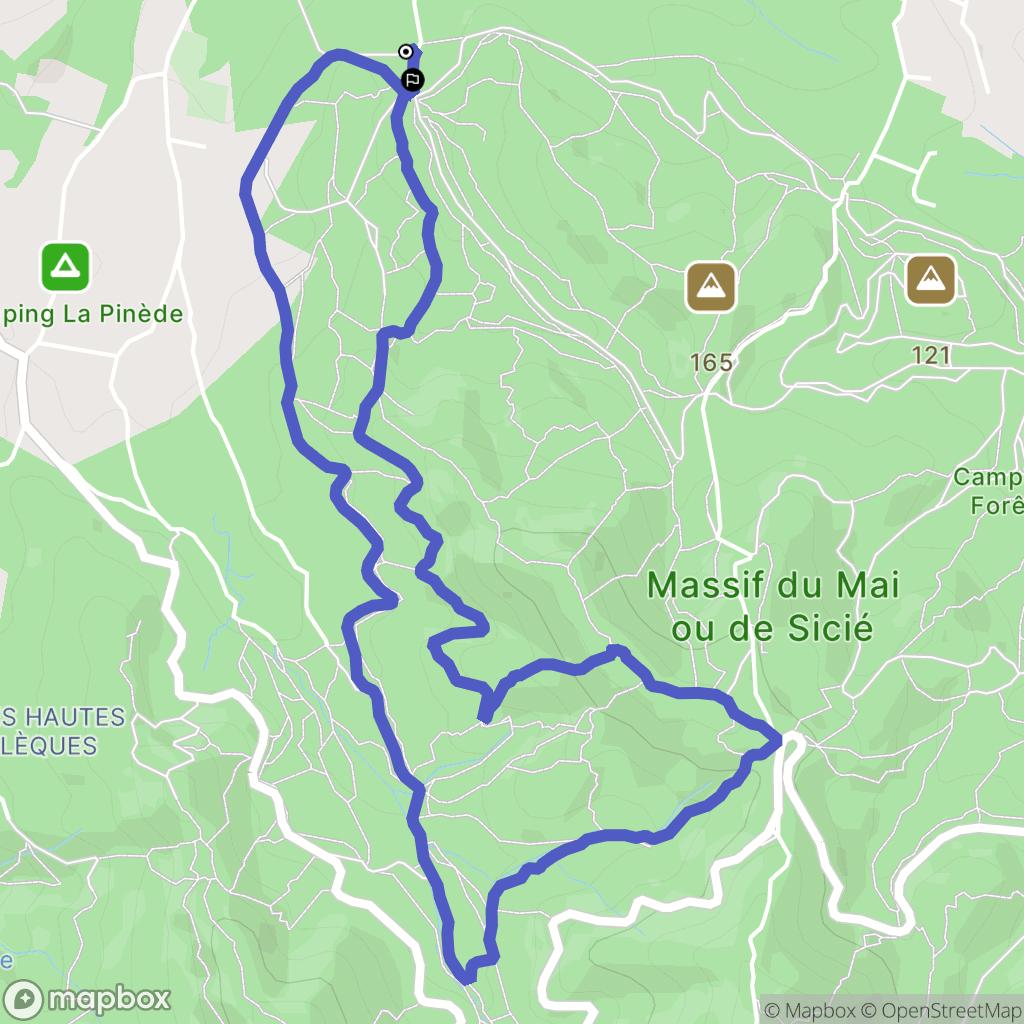Viewport: 1024px width, 1024px height.
Task: Click the 121 elevation label
Action: (x=931, y=355)
